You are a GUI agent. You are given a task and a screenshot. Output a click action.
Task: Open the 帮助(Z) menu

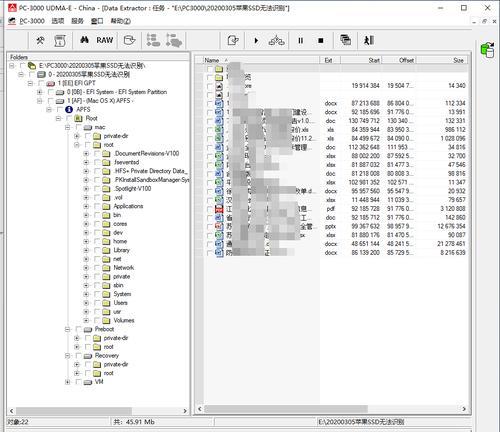point(120,21)
